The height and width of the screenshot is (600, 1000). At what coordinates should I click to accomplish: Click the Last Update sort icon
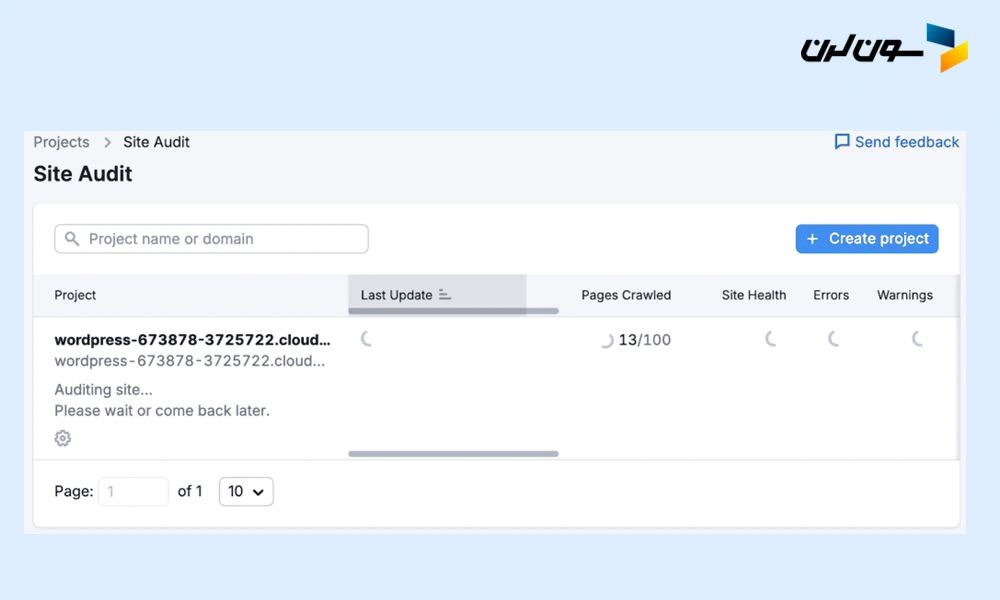(445, 295)
